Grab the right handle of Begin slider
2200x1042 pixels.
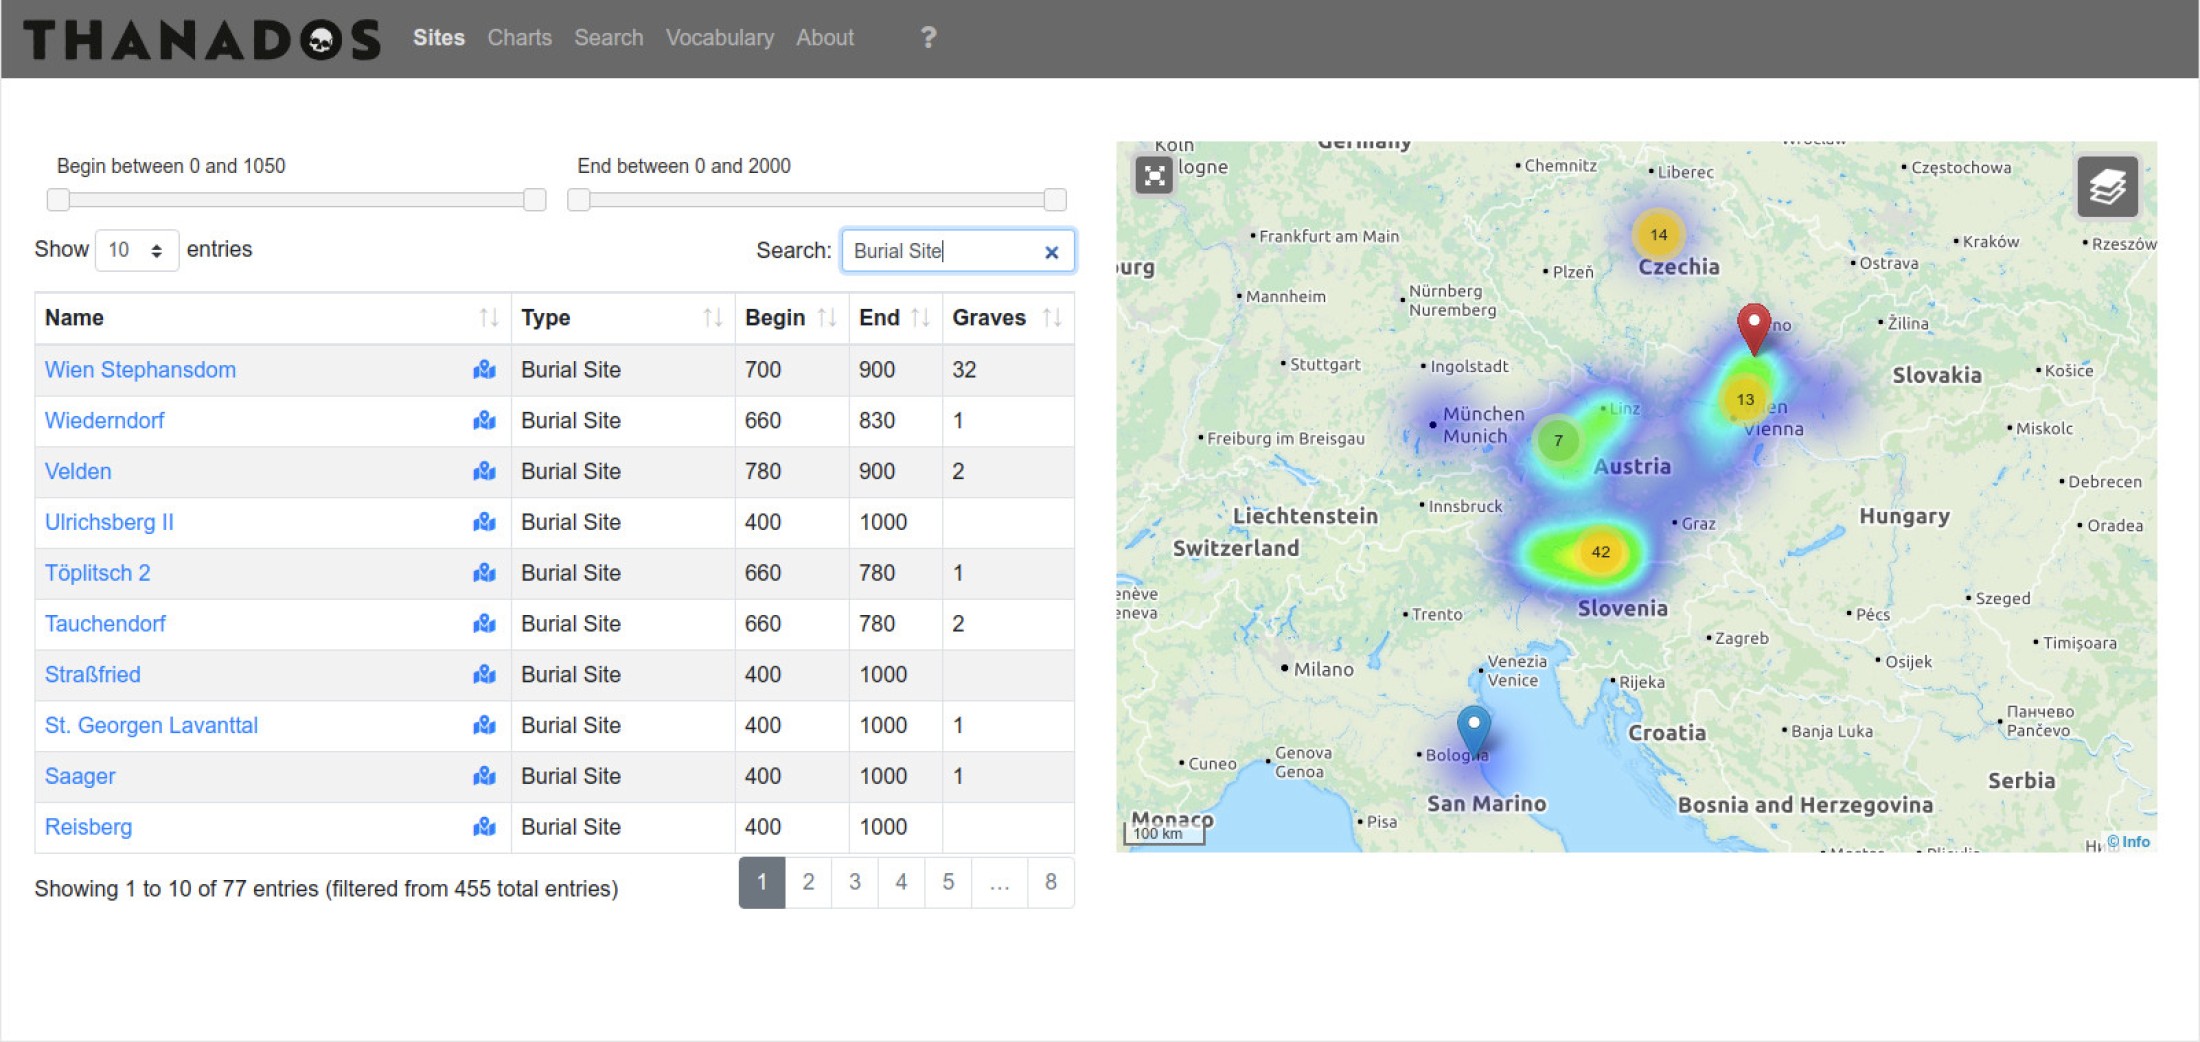(x=535, y=200)
